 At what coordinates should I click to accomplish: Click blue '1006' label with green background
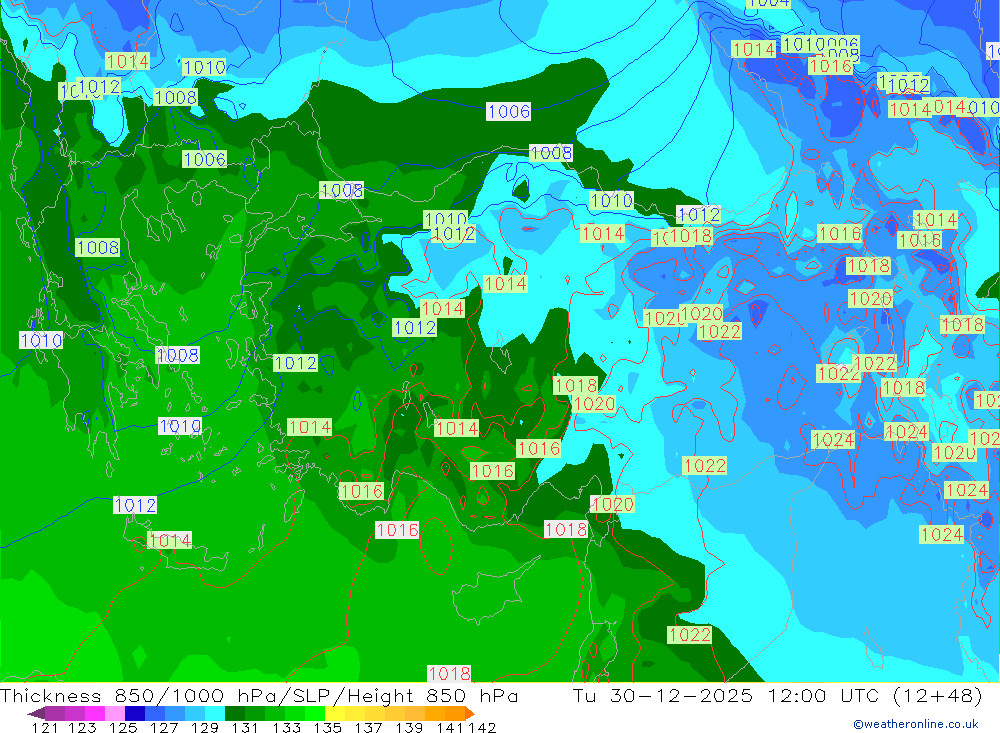(204, 159)
